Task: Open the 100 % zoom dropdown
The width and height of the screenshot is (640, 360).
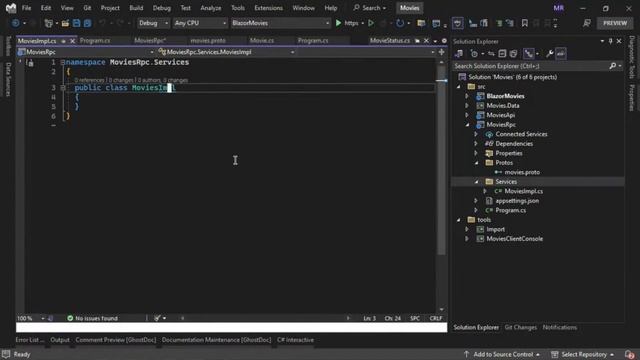Action: [x=30, y=318]
